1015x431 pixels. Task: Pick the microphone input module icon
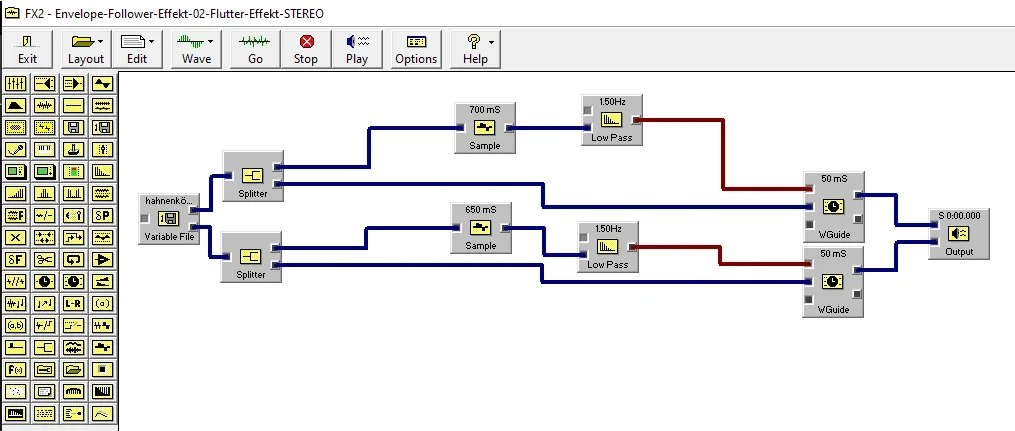click(x=16, y=149)
